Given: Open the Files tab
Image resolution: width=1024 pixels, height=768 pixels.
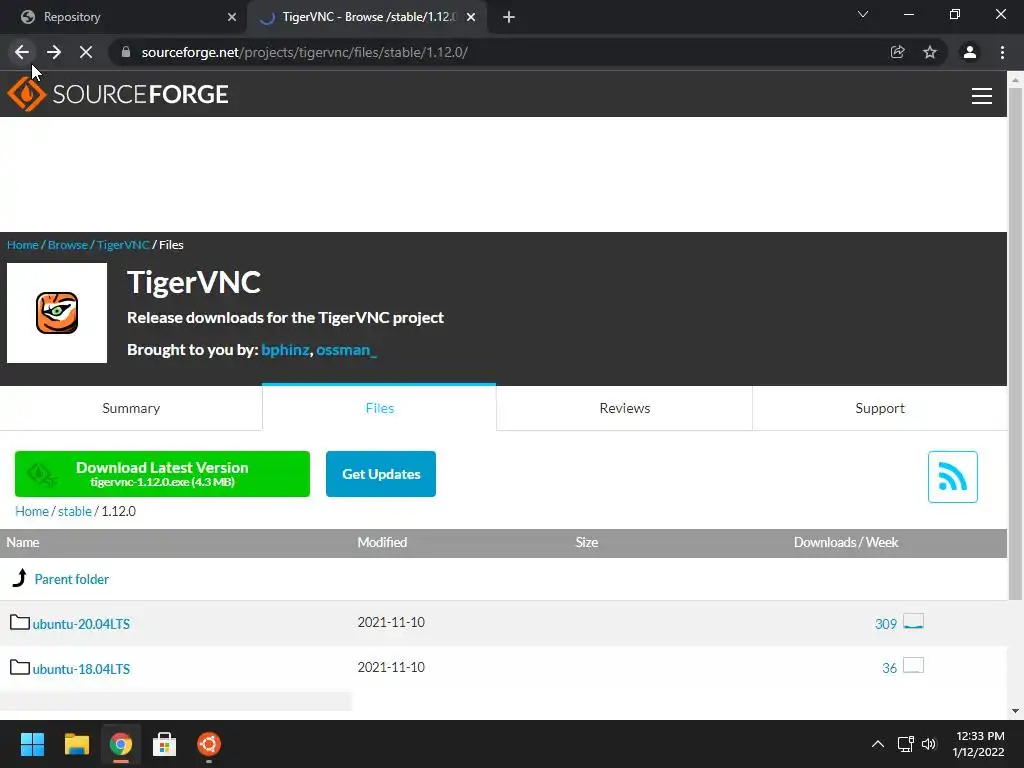Looking at the screenshot, I should (x=379, y=408).
